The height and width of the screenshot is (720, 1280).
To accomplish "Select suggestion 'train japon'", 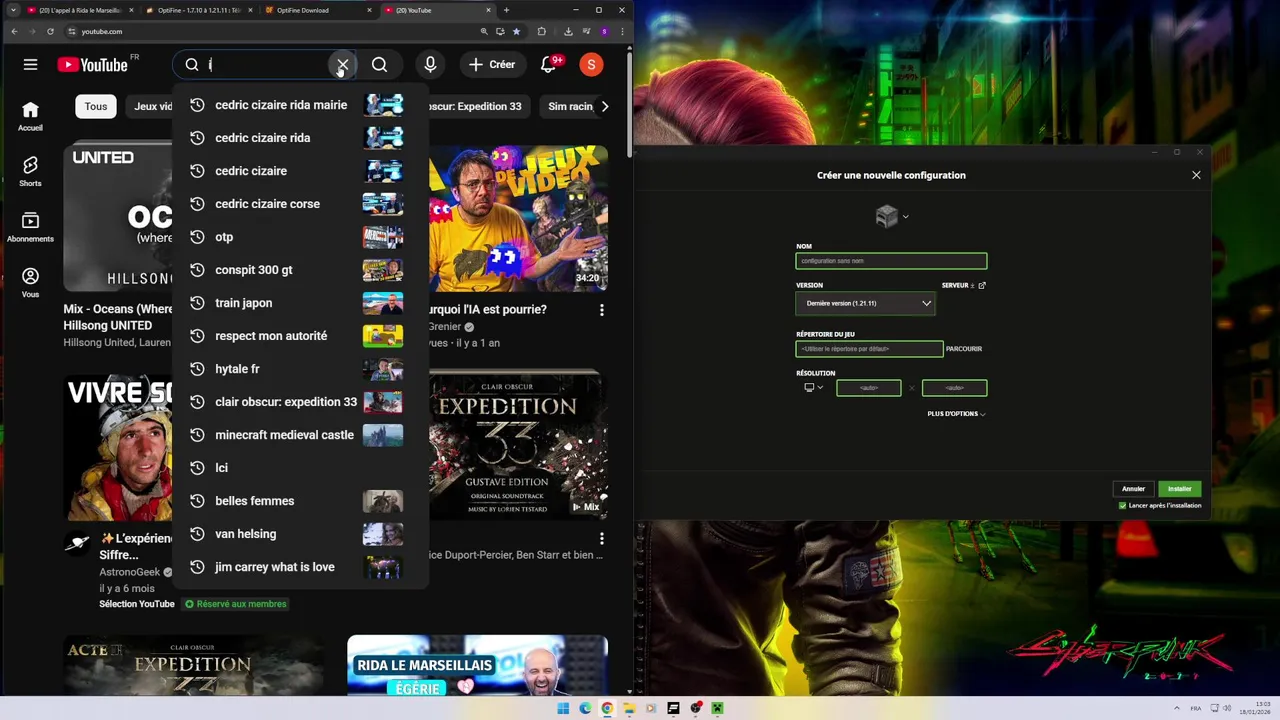I will point(300,303).
